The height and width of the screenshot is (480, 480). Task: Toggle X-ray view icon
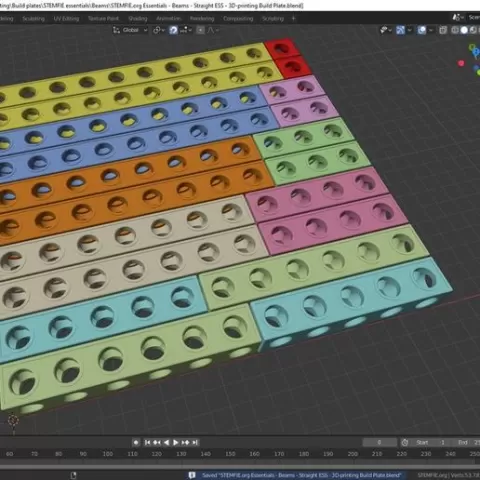tap(443, 30)
